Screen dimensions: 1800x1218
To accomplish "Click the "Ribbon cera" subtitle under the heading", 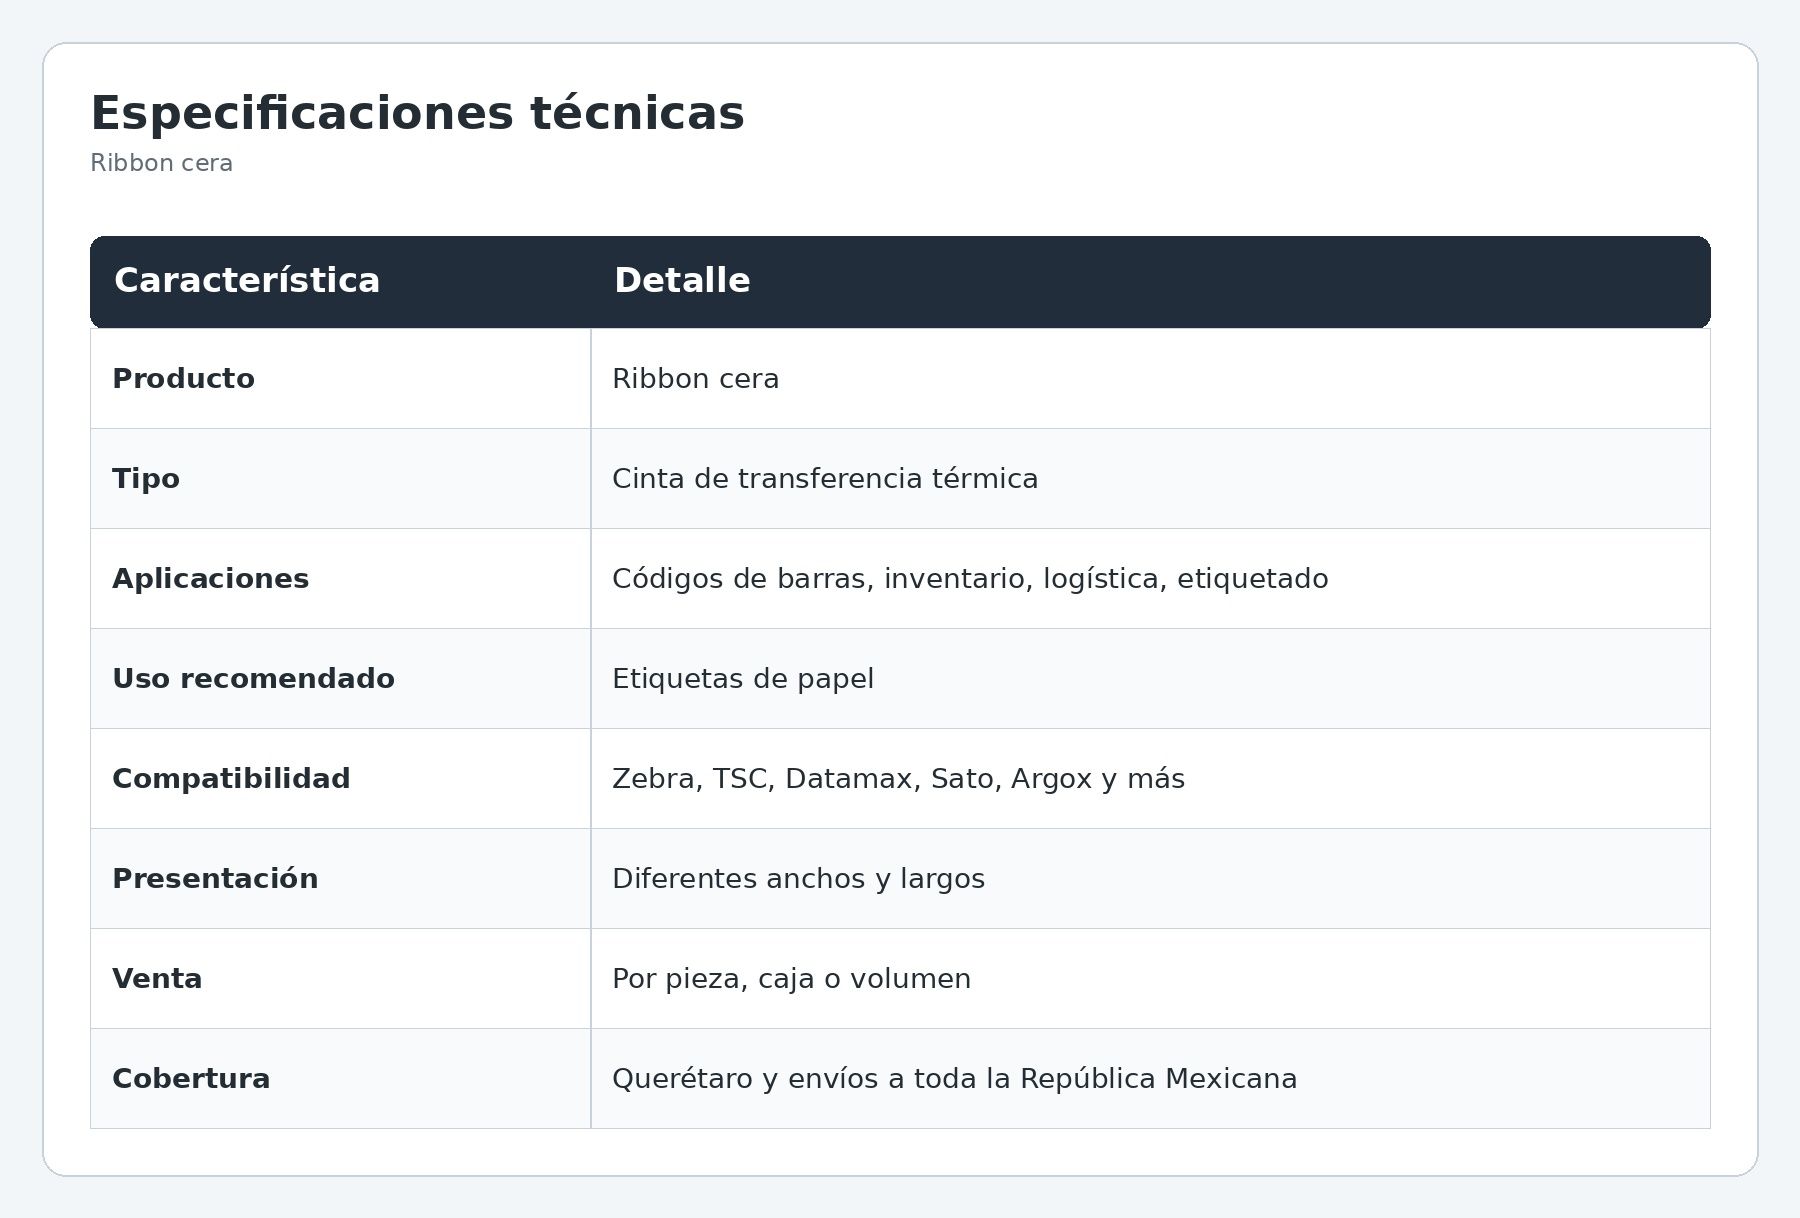I will pyautogui.click(x=161, y=163).
